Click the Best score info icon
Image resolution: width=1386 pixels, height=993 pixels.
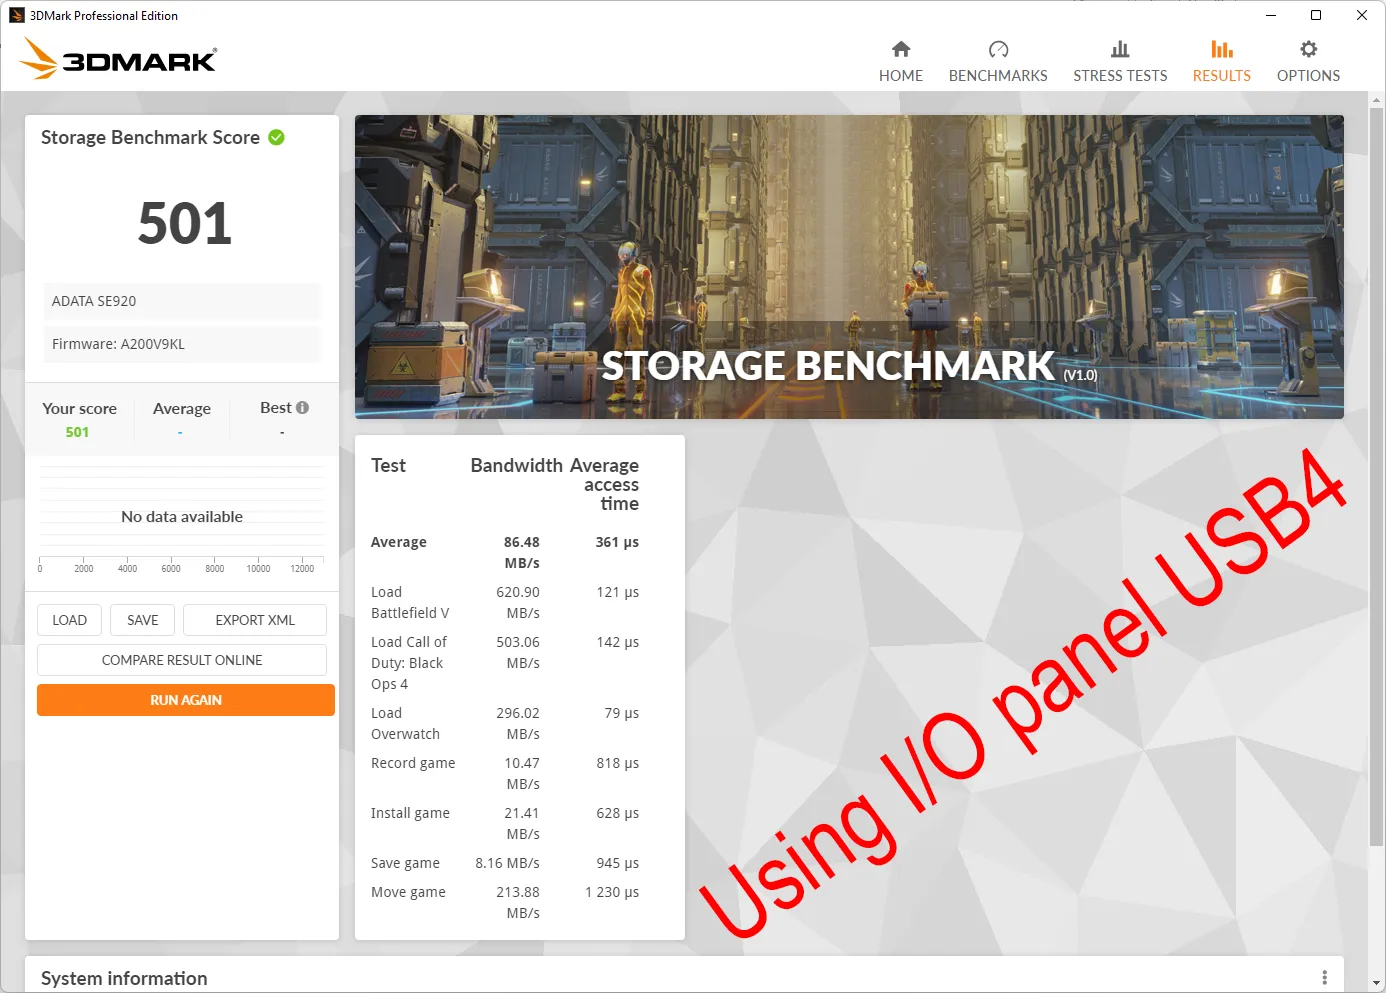303,407
